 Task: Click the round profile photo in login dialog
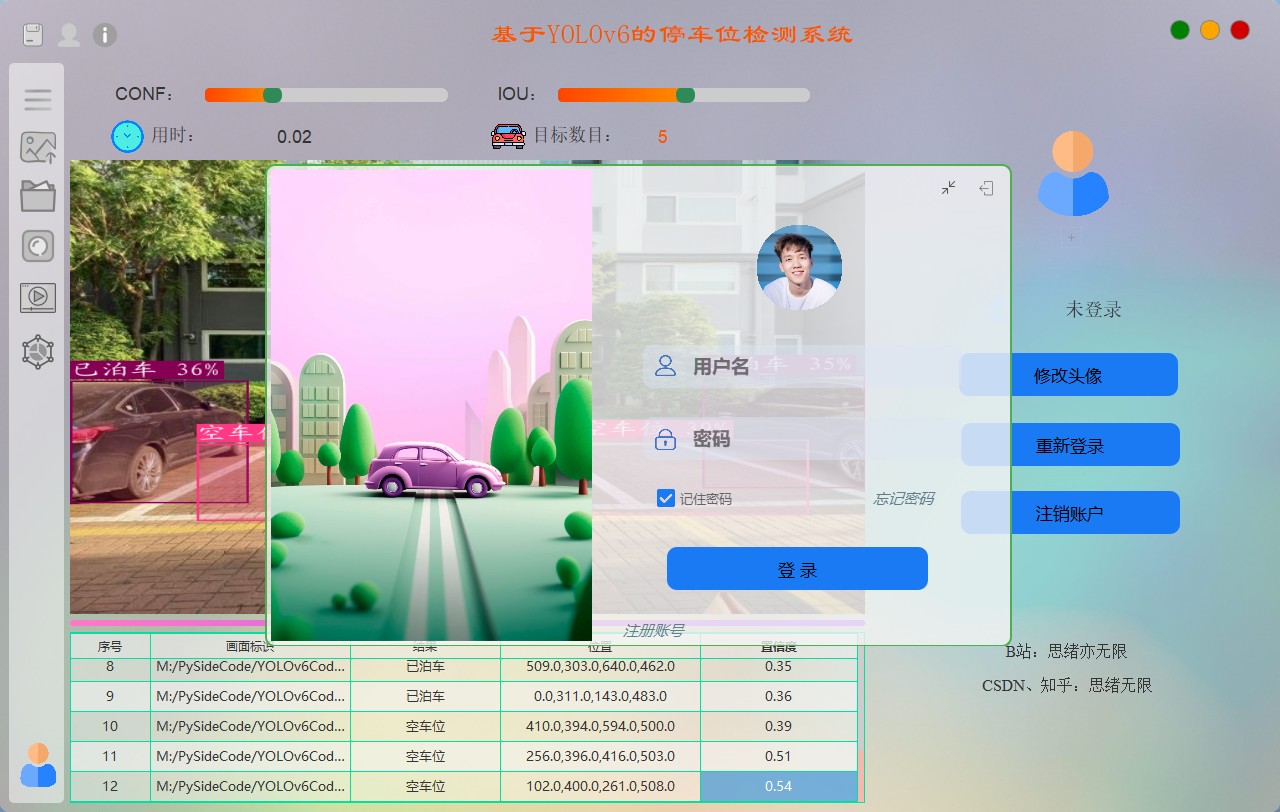point(799,267)
